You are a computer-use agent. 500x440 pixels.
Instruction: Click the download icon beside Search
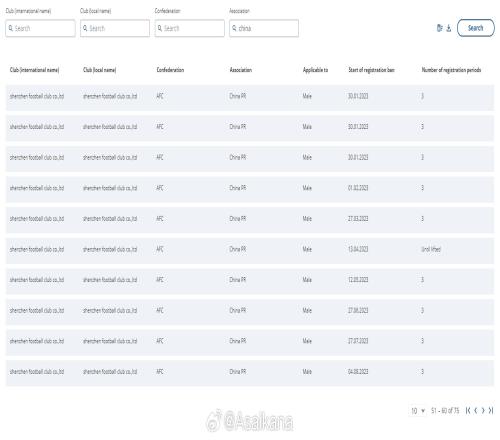[x=449, y=28]
